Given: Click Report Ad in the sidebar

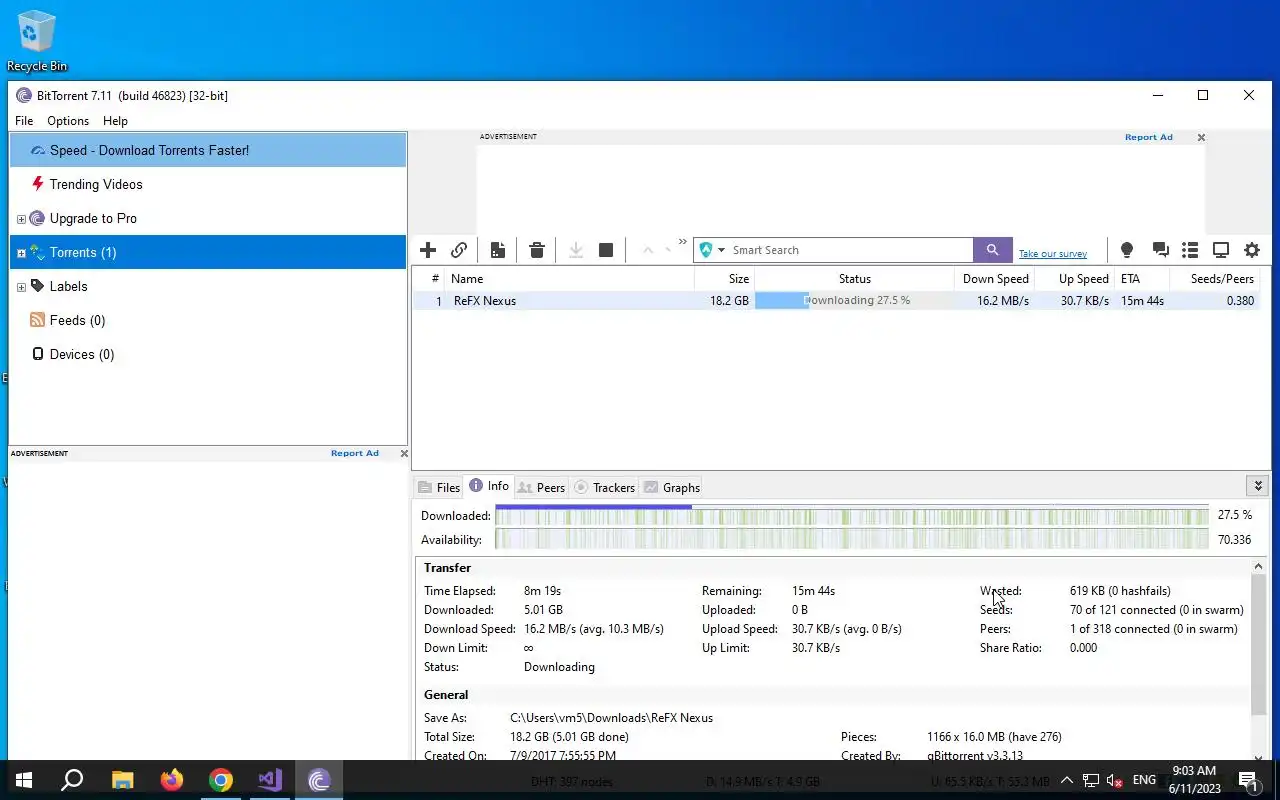Looking at the screenshot, I should pos(355,453).
